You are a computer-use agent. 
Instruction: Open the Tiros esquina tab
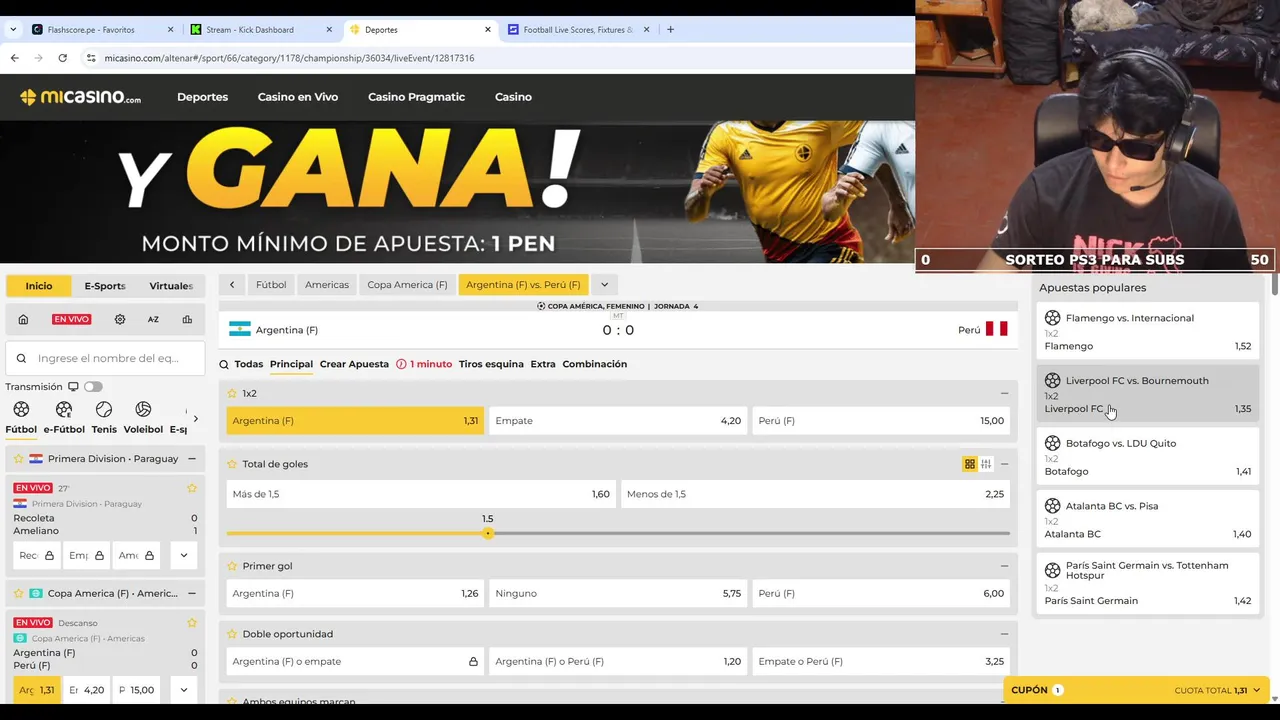(491, 364)
